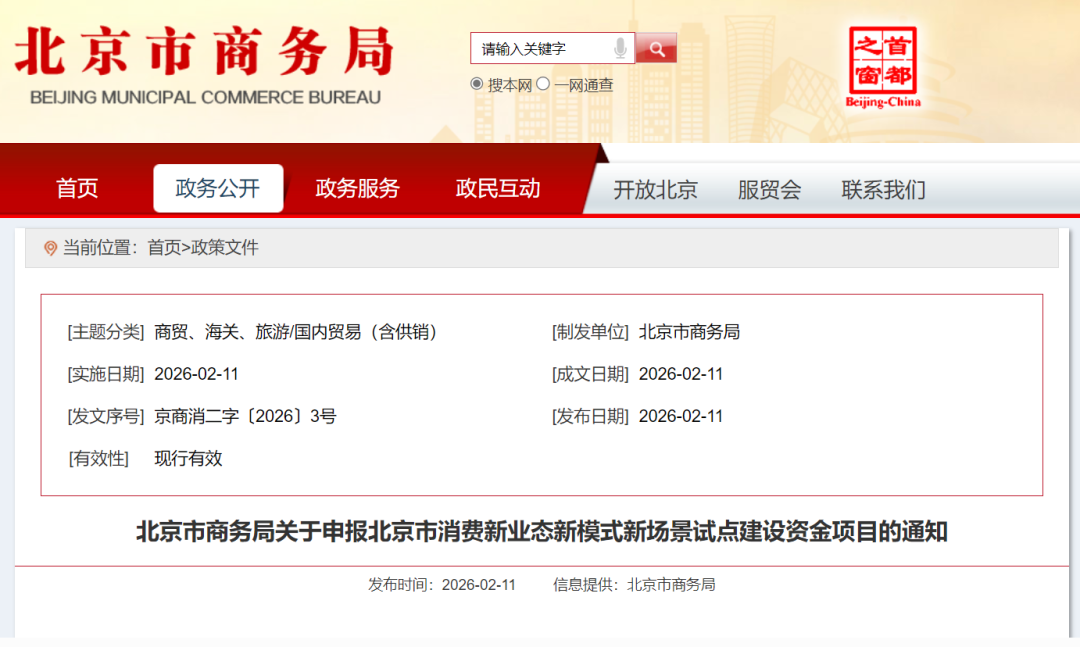Open the 服贸会 section

pos(768,190)
